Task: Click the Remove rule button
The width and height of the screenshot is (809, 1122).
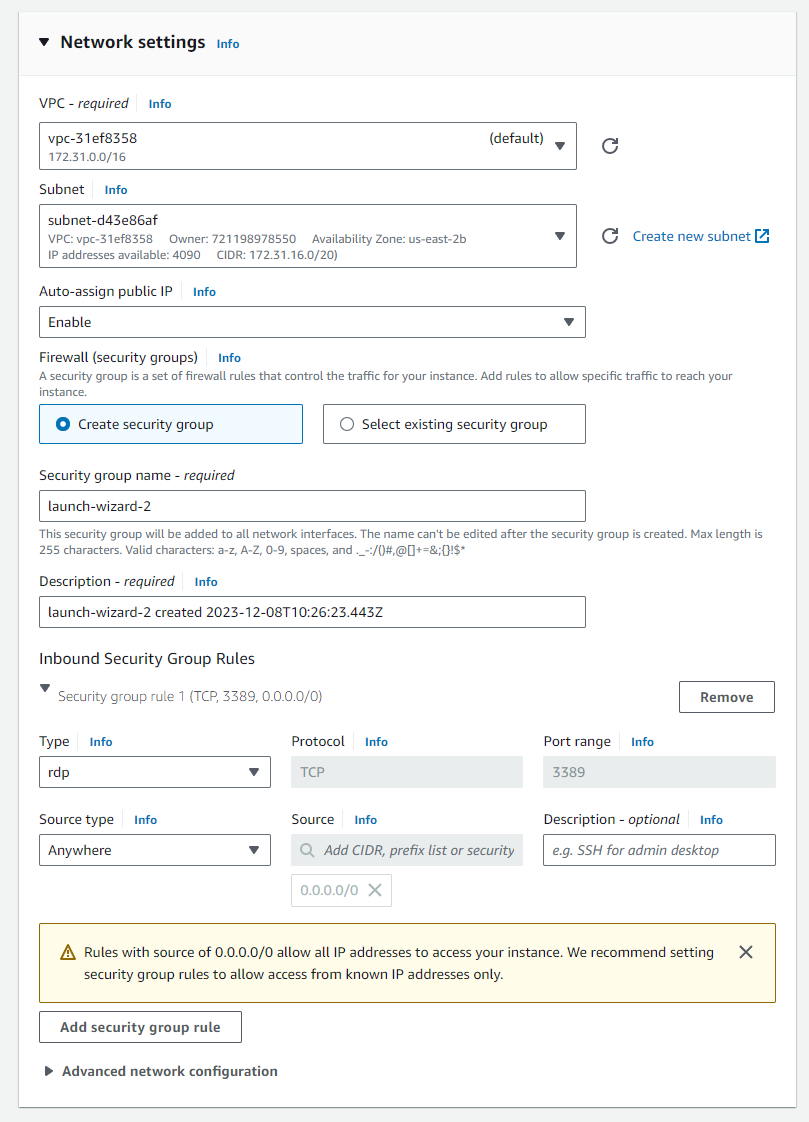Action: [x=727, y=697]
